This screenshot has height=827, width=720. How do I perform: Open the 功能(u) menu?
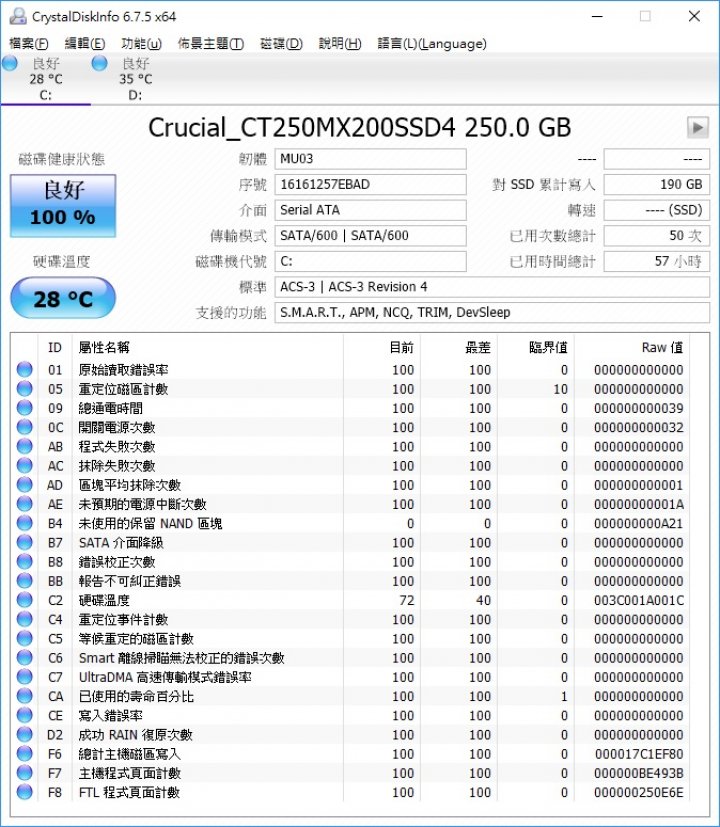pyautogui.click(x=141, y=43)
